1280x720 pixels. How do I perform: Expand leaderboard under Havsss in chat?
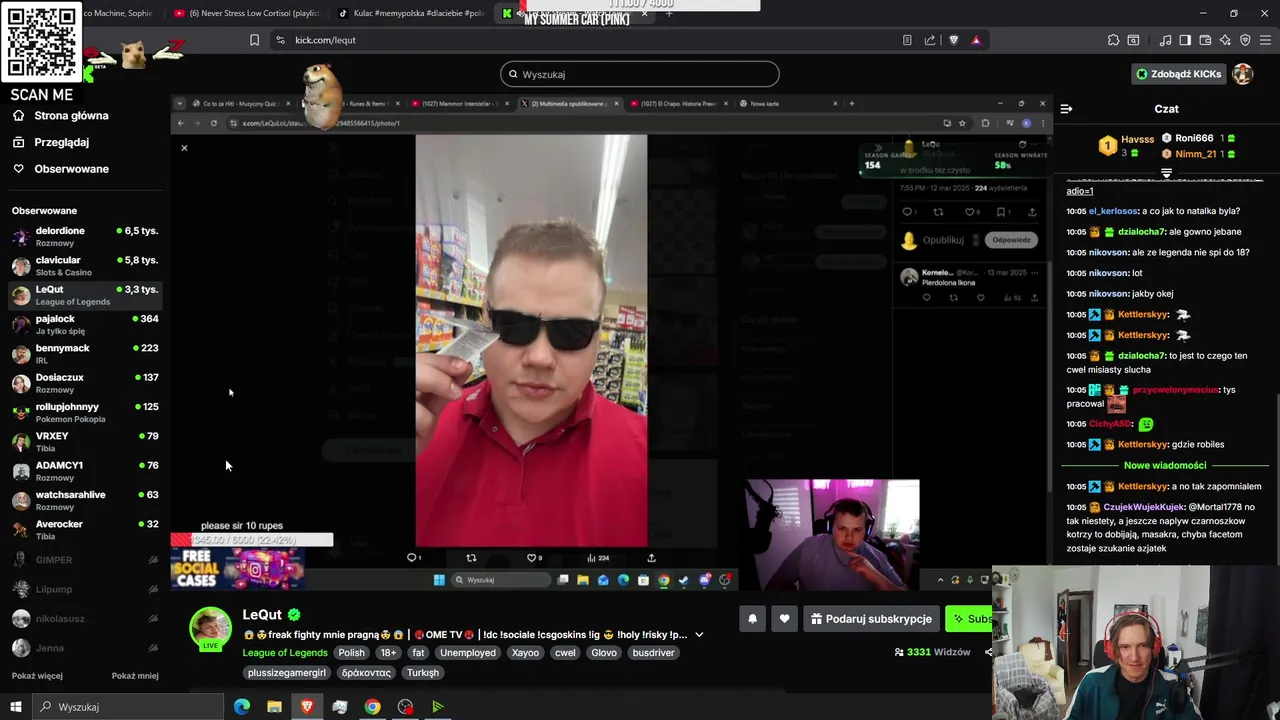pyautogui.click(x=1166, y=173)
